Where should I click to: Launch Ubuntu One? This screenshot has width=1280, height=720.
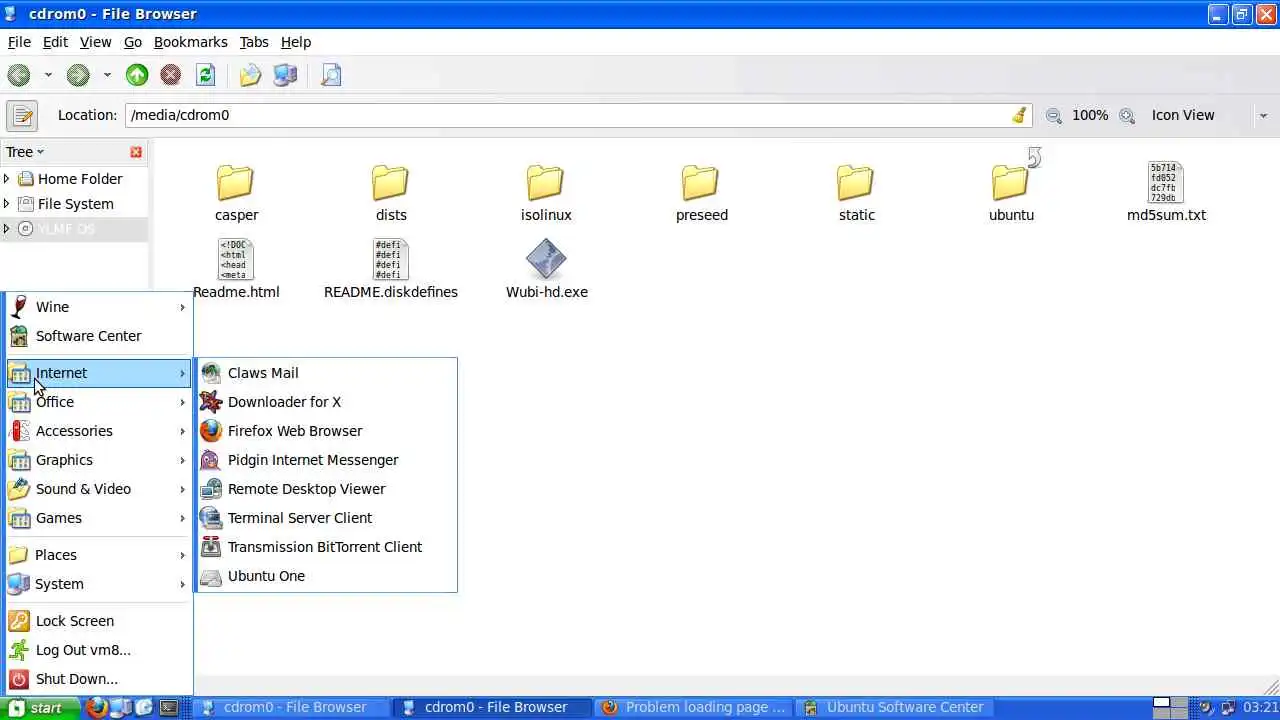[326, 576]
